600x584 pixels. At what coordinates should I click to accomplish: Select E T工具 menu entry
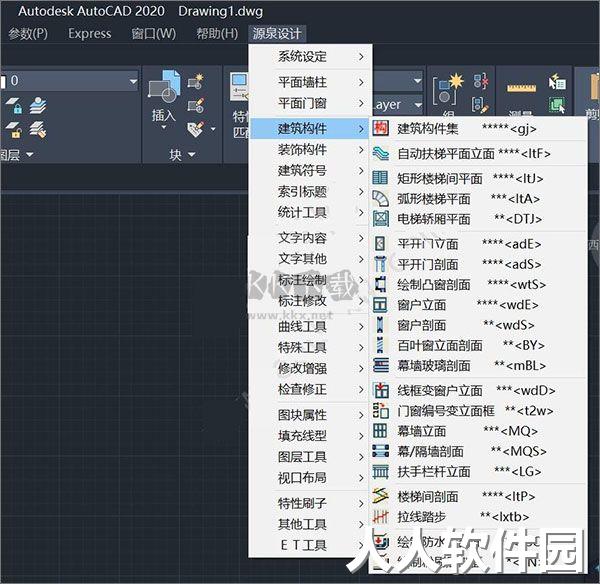click(309, 545)
